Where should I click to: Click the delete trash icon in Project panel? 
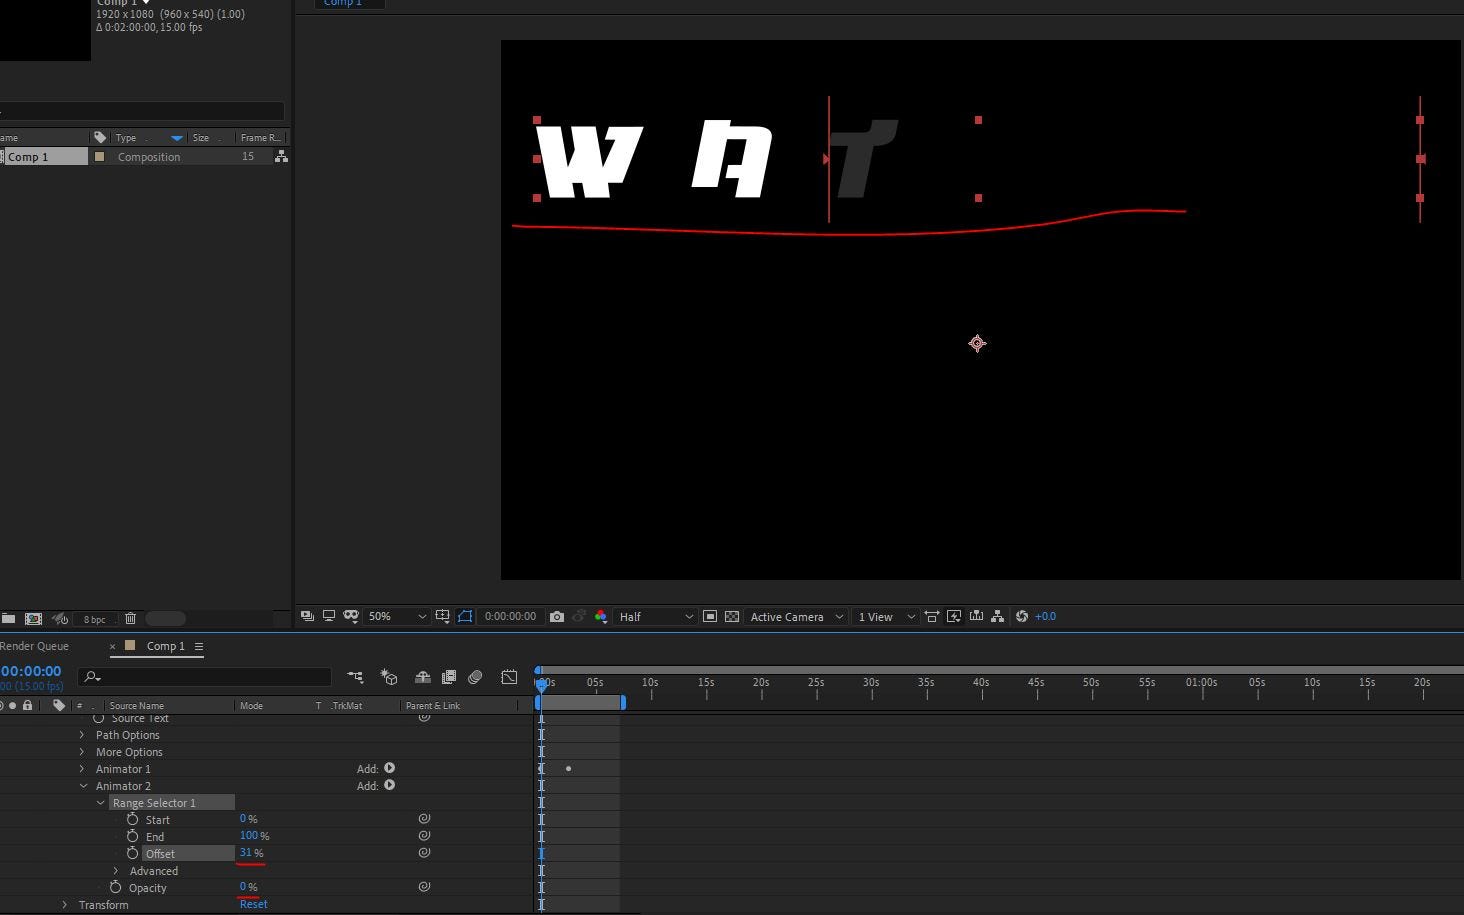(x=130, y=618)
